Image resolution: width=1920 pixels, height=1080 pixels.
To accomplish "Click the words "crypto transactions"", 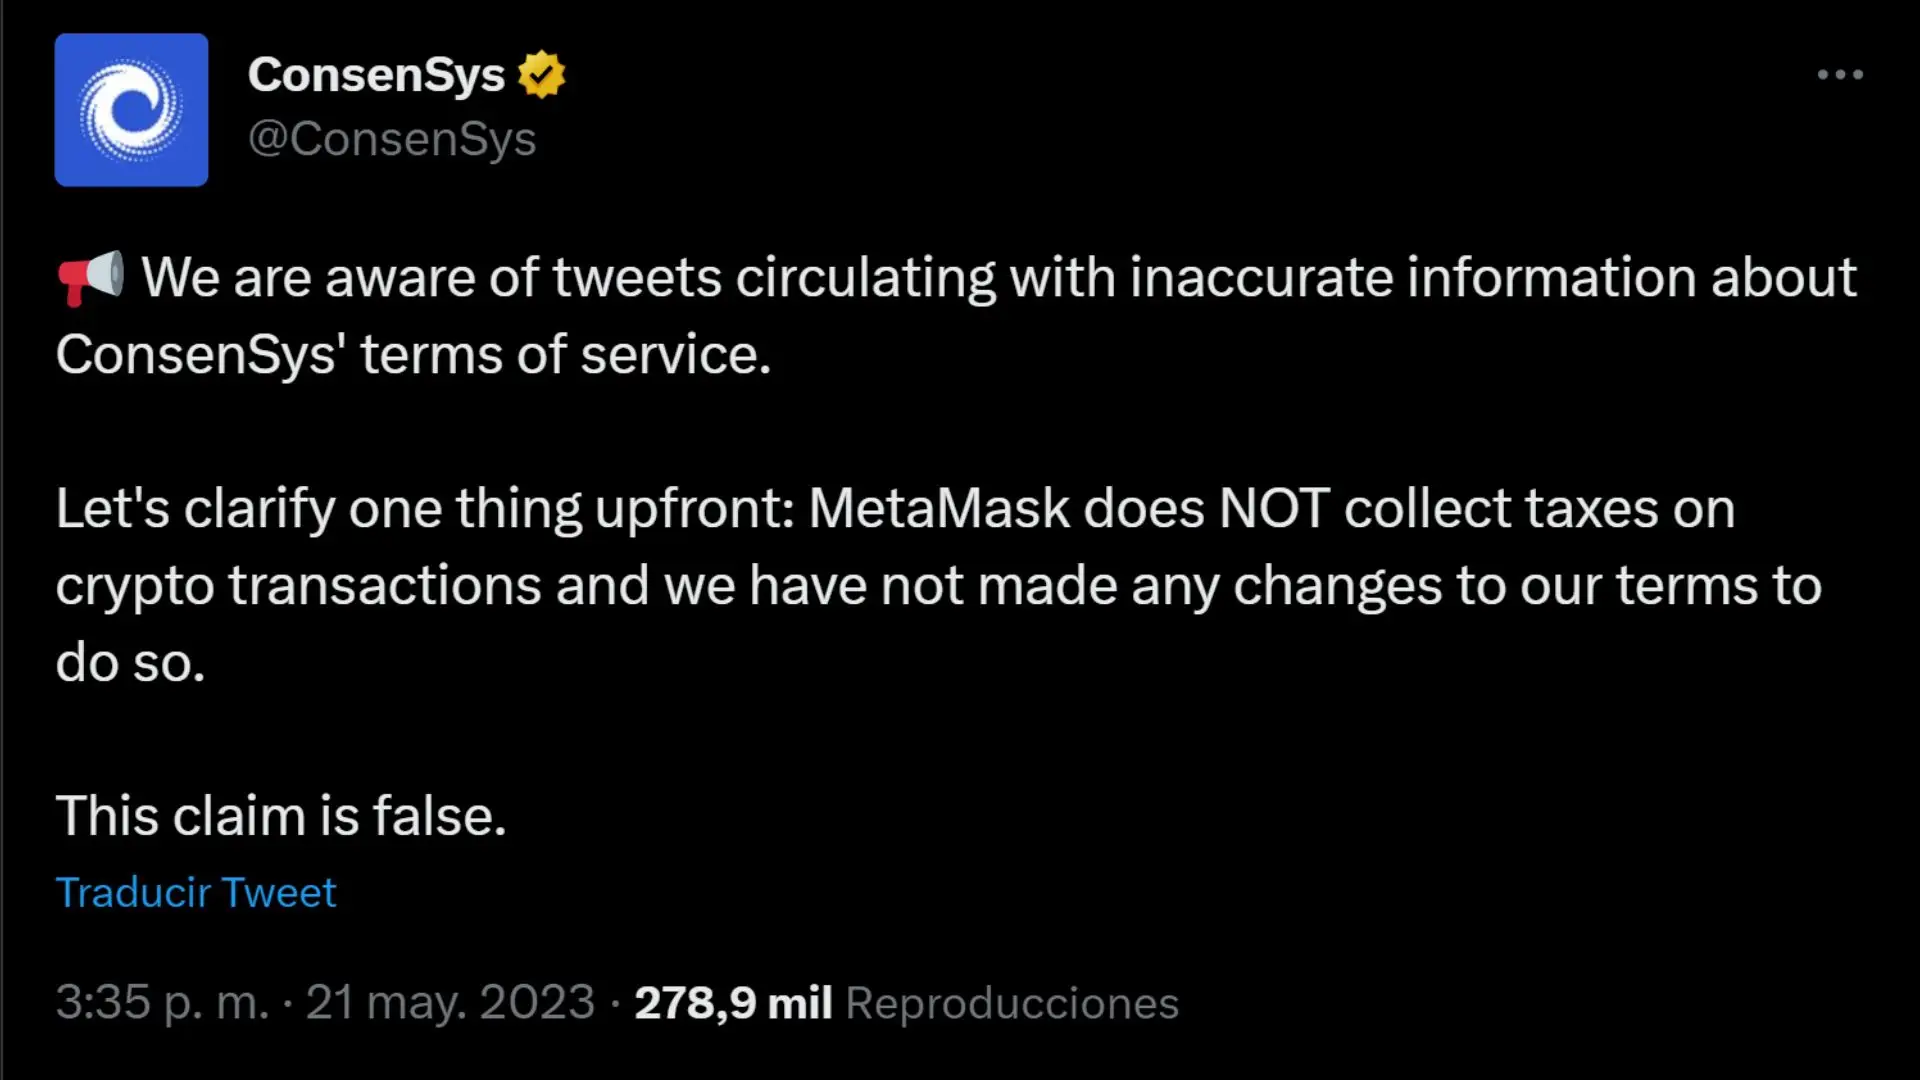I will pos(299,586).
